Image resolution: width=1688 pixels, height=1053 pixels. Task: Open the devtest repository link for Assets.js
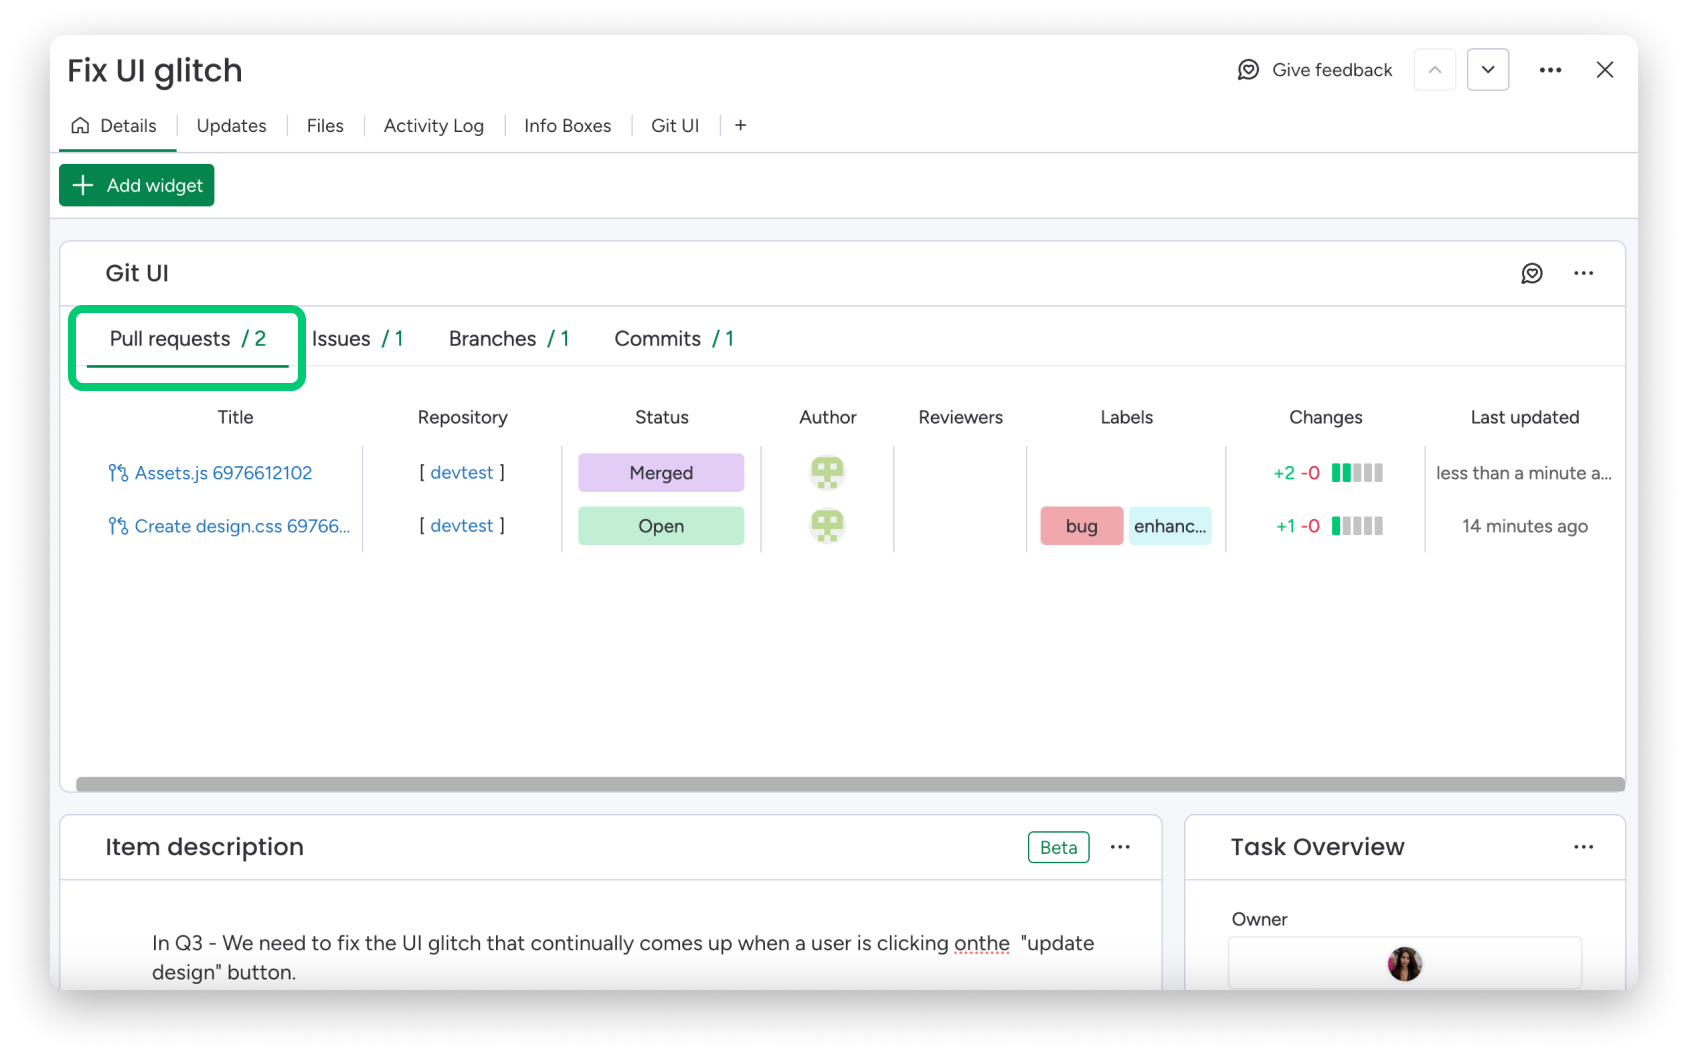point(461,472)
